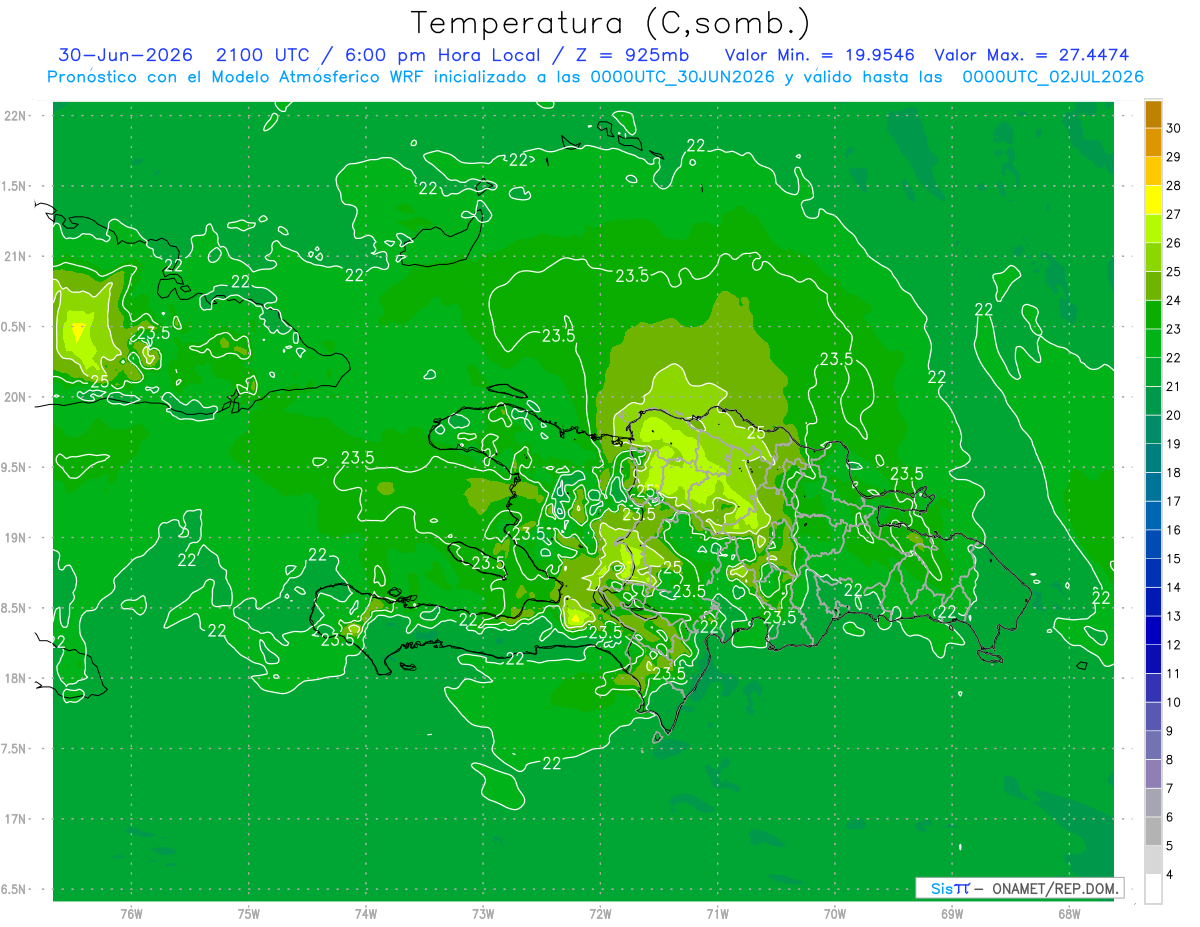1200x927 pixels.
Task: Pick the gray swatch between 5 and 6
Action: pos(1153,831)
